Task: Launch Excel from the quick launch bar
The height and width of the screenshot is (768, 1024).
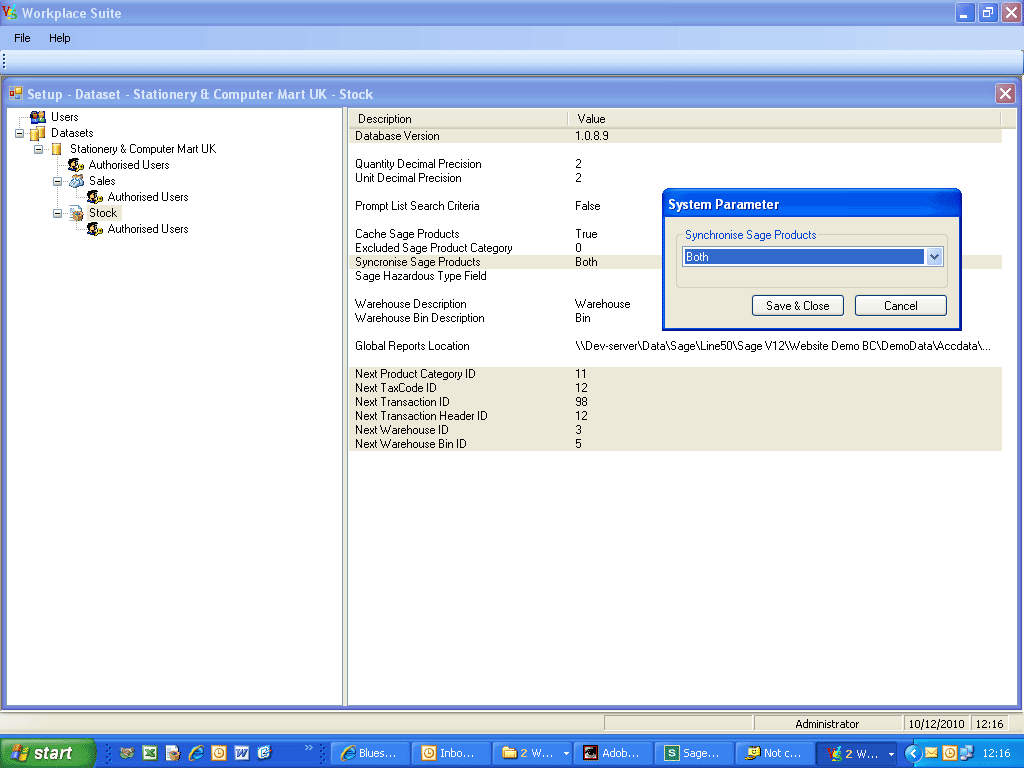Action: click(x=150, y=753)
